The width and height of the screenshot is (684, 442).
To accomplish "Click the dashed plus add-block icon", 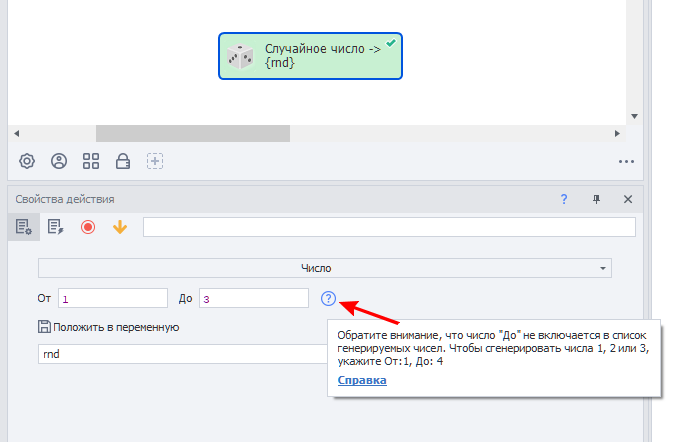I will pyautogui.click(x=155, y=161).
